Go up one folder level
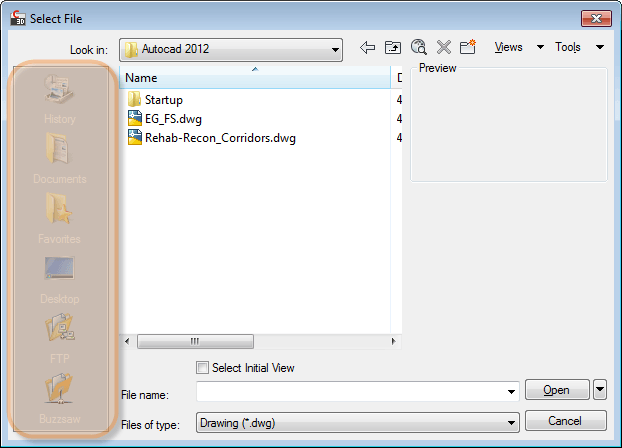622x448 pixels. point(393,48)
